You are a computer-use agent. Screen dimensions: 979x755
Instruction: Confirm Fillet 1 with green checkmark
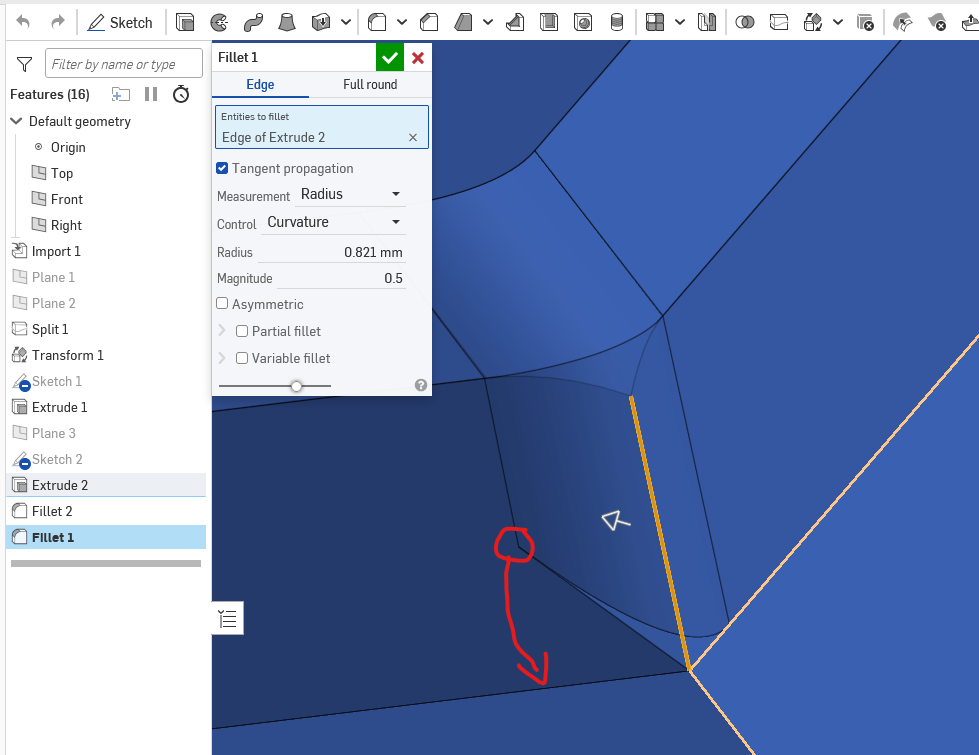click(x=390, y=58)
